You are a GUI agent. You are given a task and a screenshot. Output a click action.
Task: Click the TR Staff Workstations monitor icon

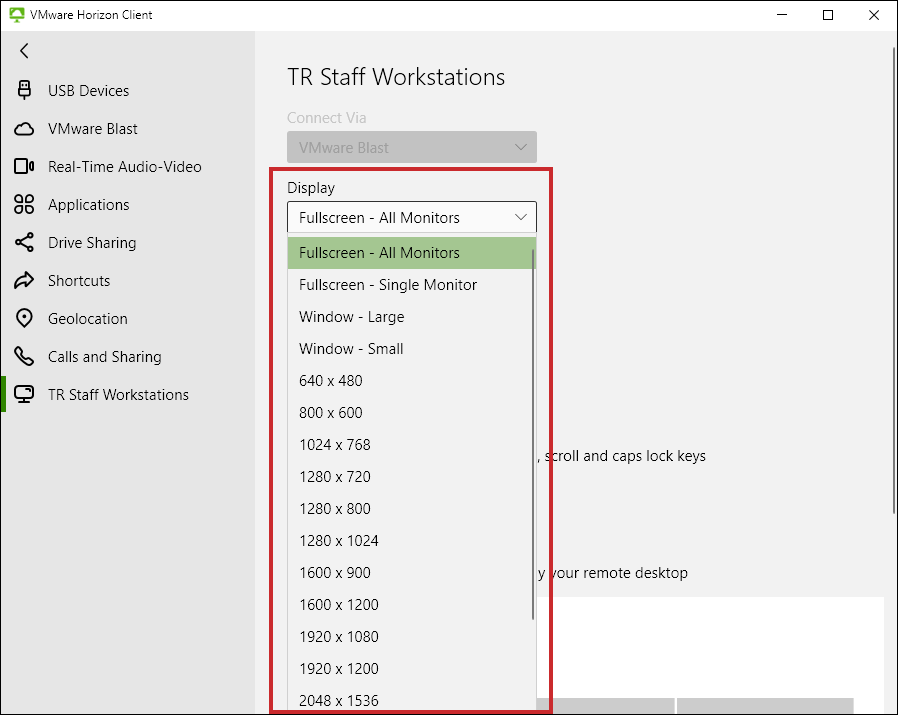(24, 395)
